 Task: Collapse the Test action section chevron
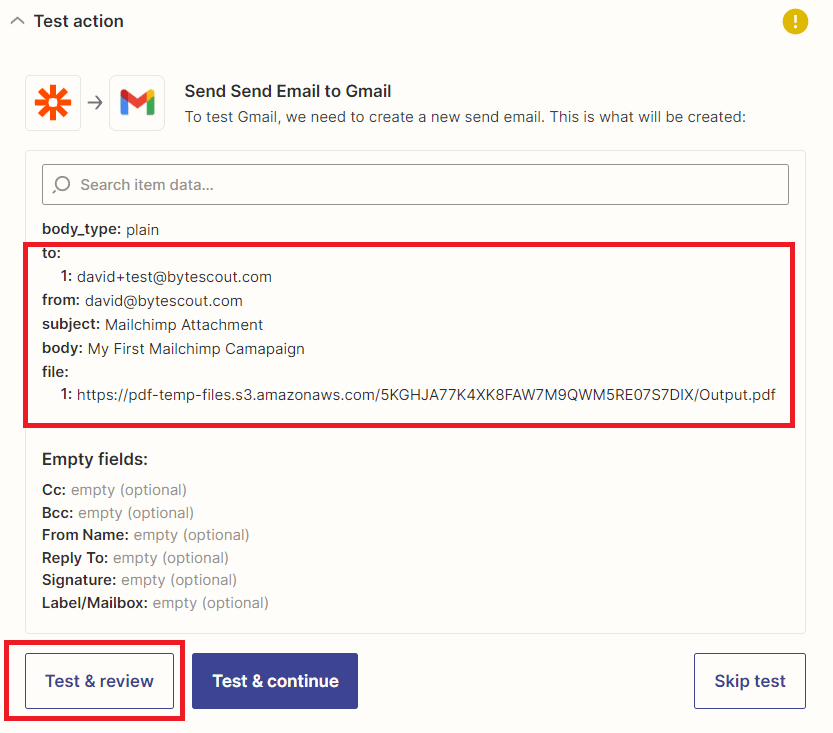pyautogui.click(x=17, y=21)
